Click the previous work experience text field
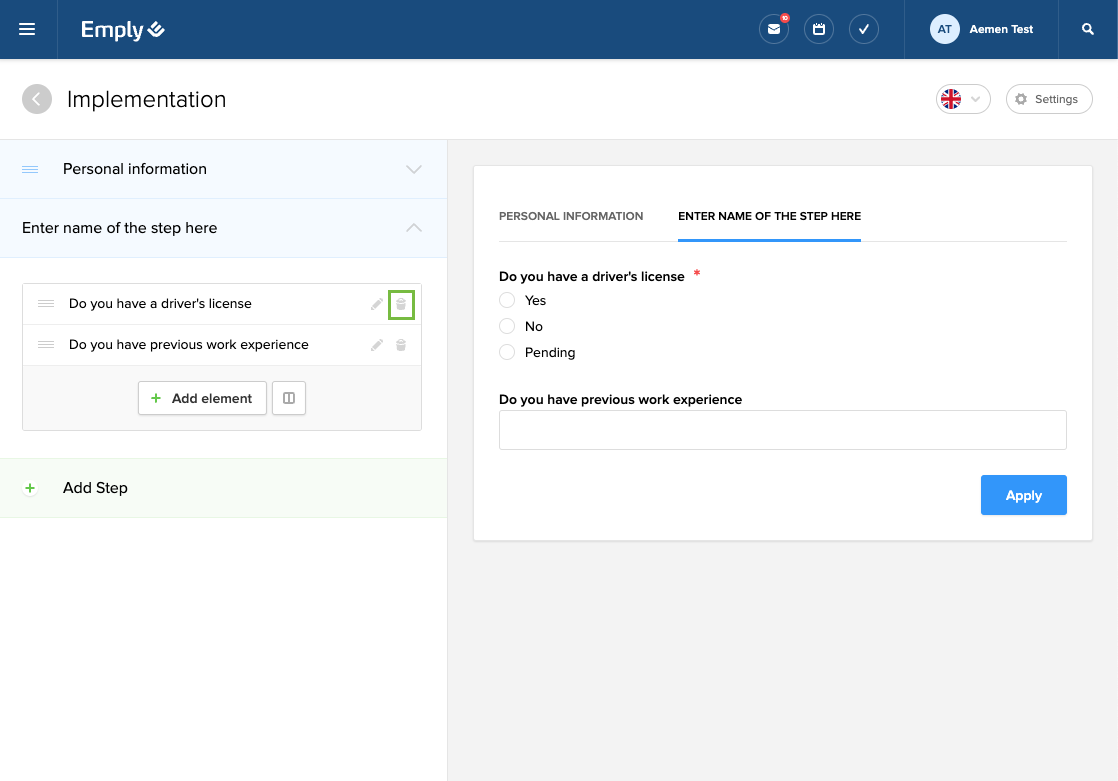The height and width of the screenshot is (781, 1118). (x=782, y=430)
